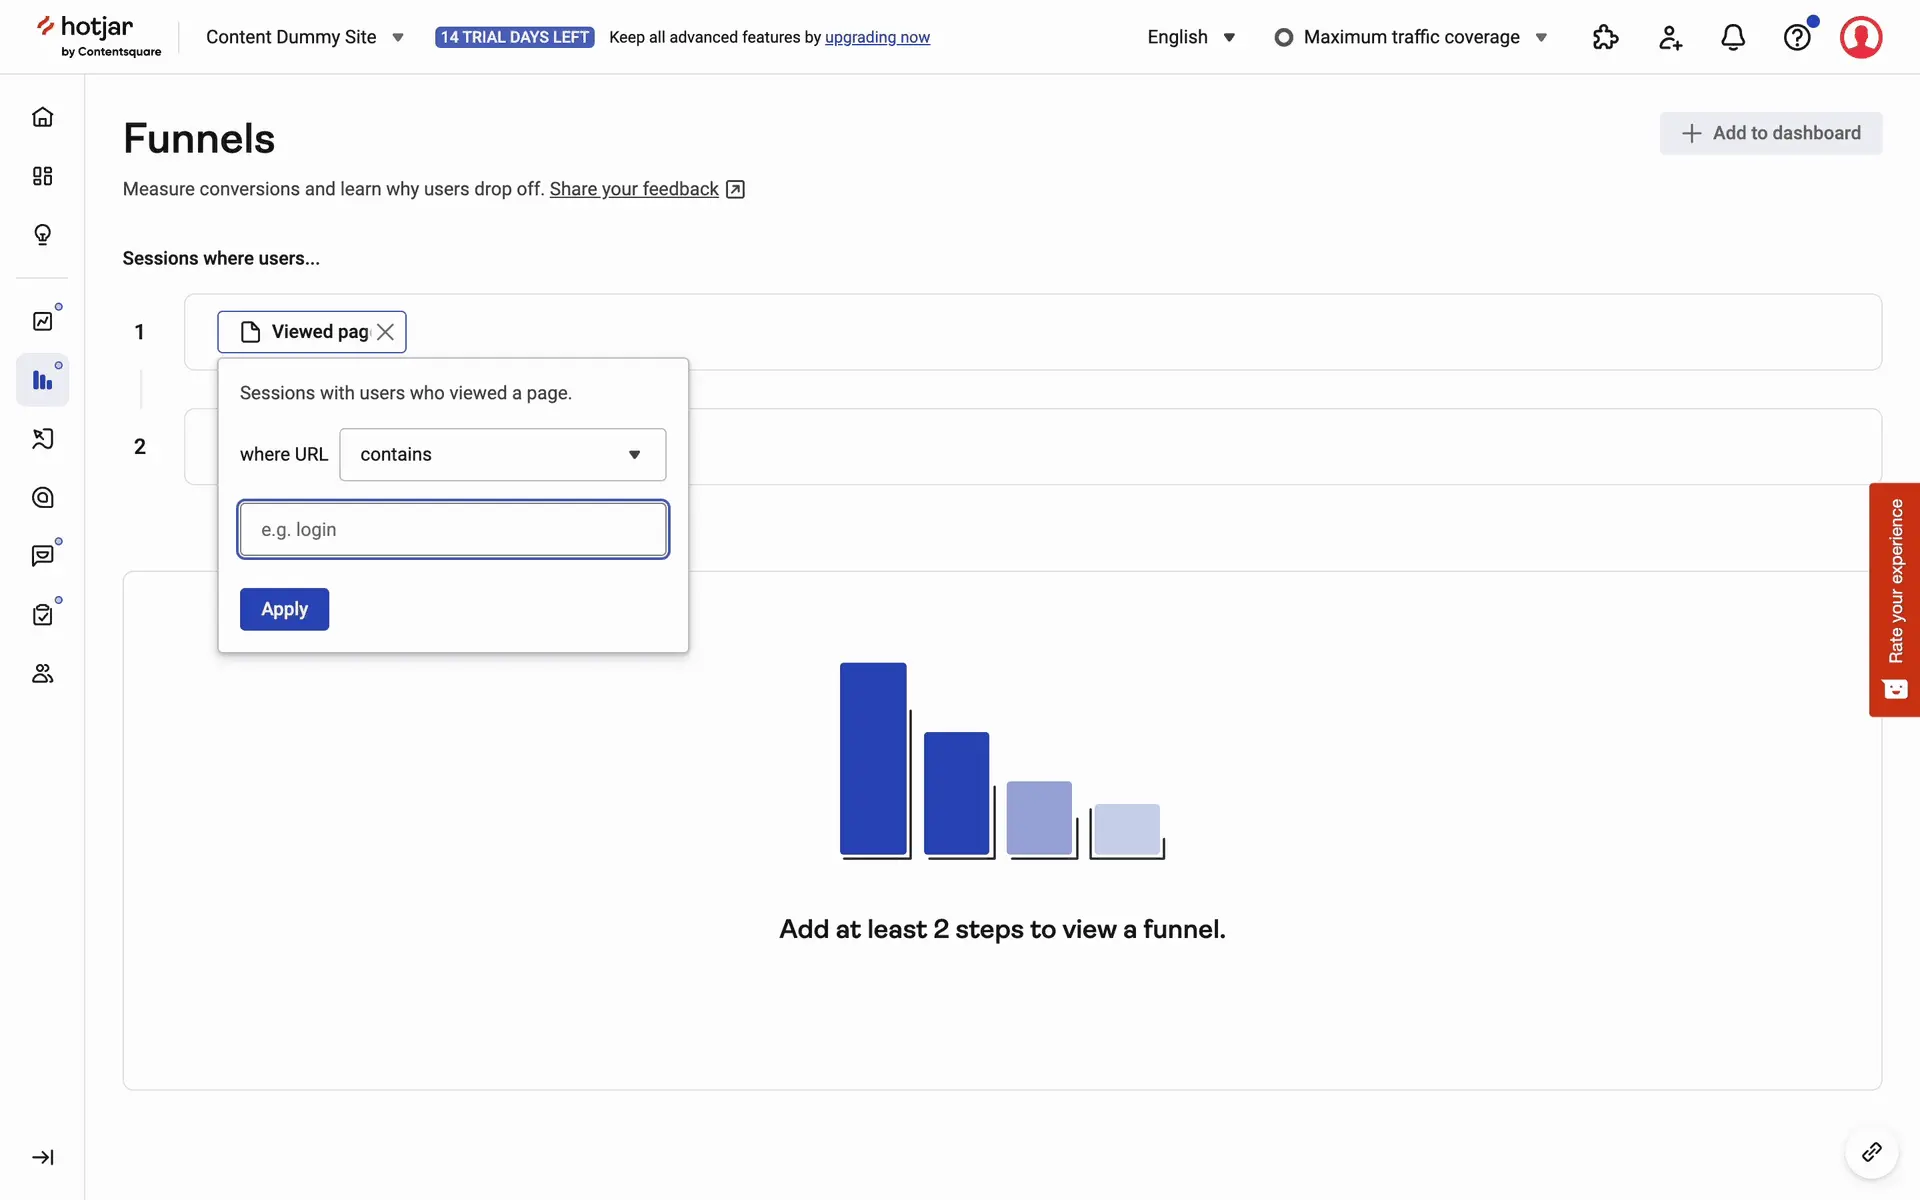This screenshot has height=1200, width=1920.
Task: Remove the Viewed page step filter
Action: (x=385, y=332)
